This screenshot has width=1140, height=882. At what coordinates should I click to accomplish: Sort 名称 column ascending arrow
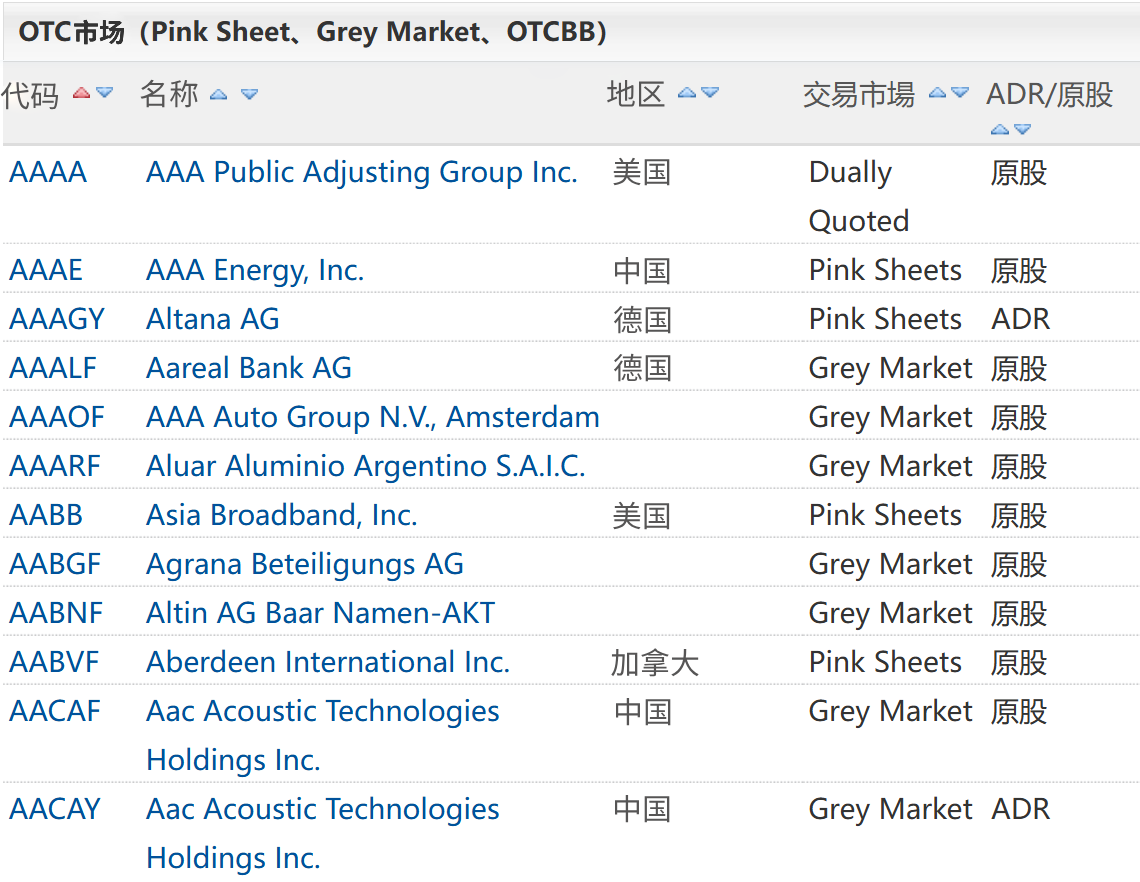point(218,95)
